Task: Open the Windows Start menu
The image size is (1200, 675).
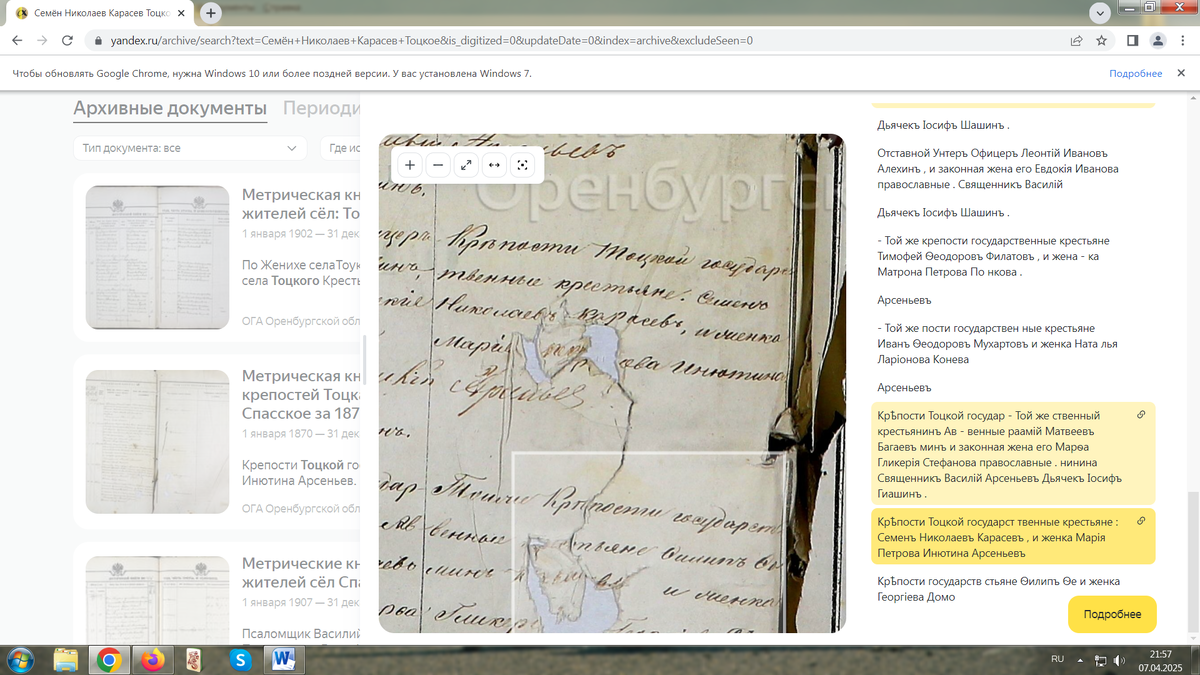Action: point(19,660)
